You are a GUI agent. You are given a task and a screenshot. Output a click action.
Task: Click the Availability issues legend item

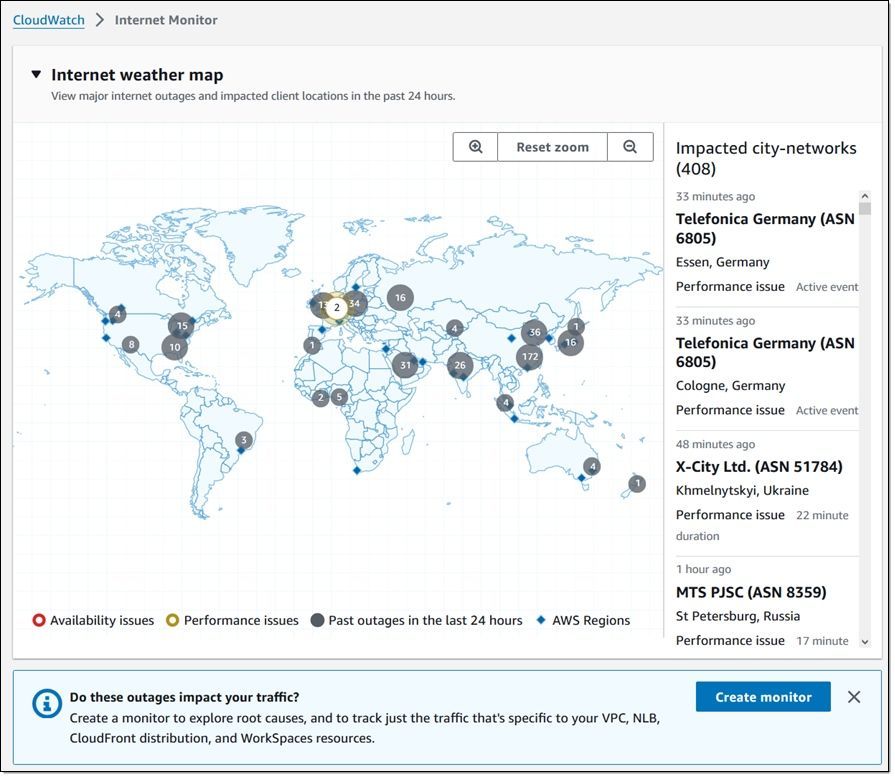[x=93, y=621]
